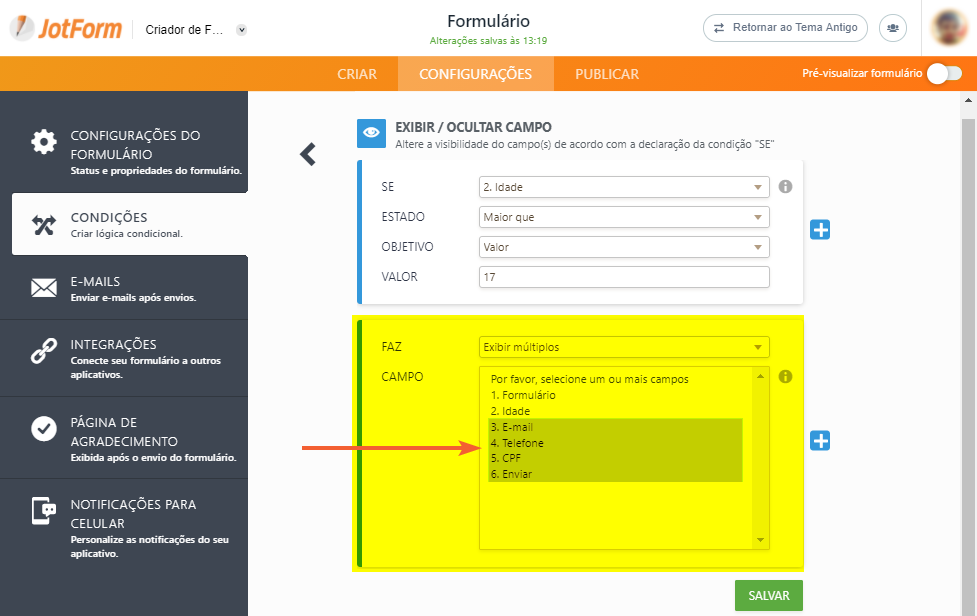The image size is (977, 616).
Task: Add condition rule with upper plus icon
Action: coord(820,230)
